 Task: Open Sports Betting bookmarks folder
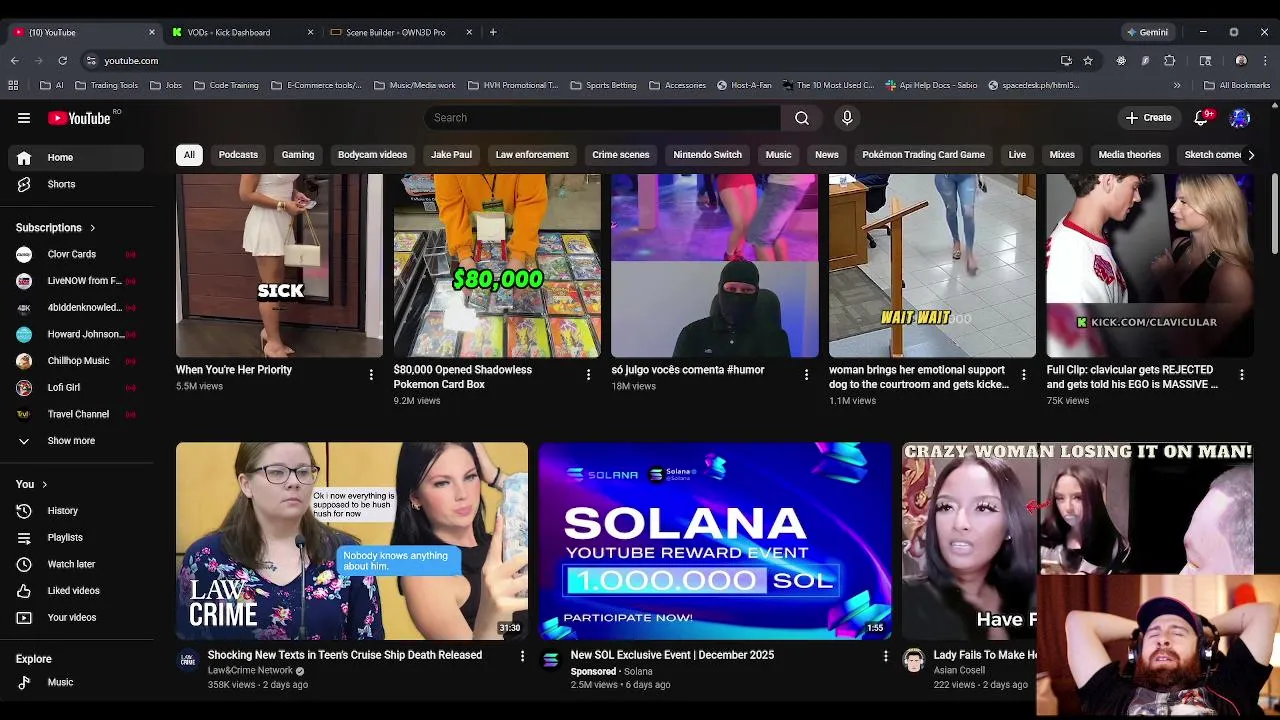click(603, 85)
